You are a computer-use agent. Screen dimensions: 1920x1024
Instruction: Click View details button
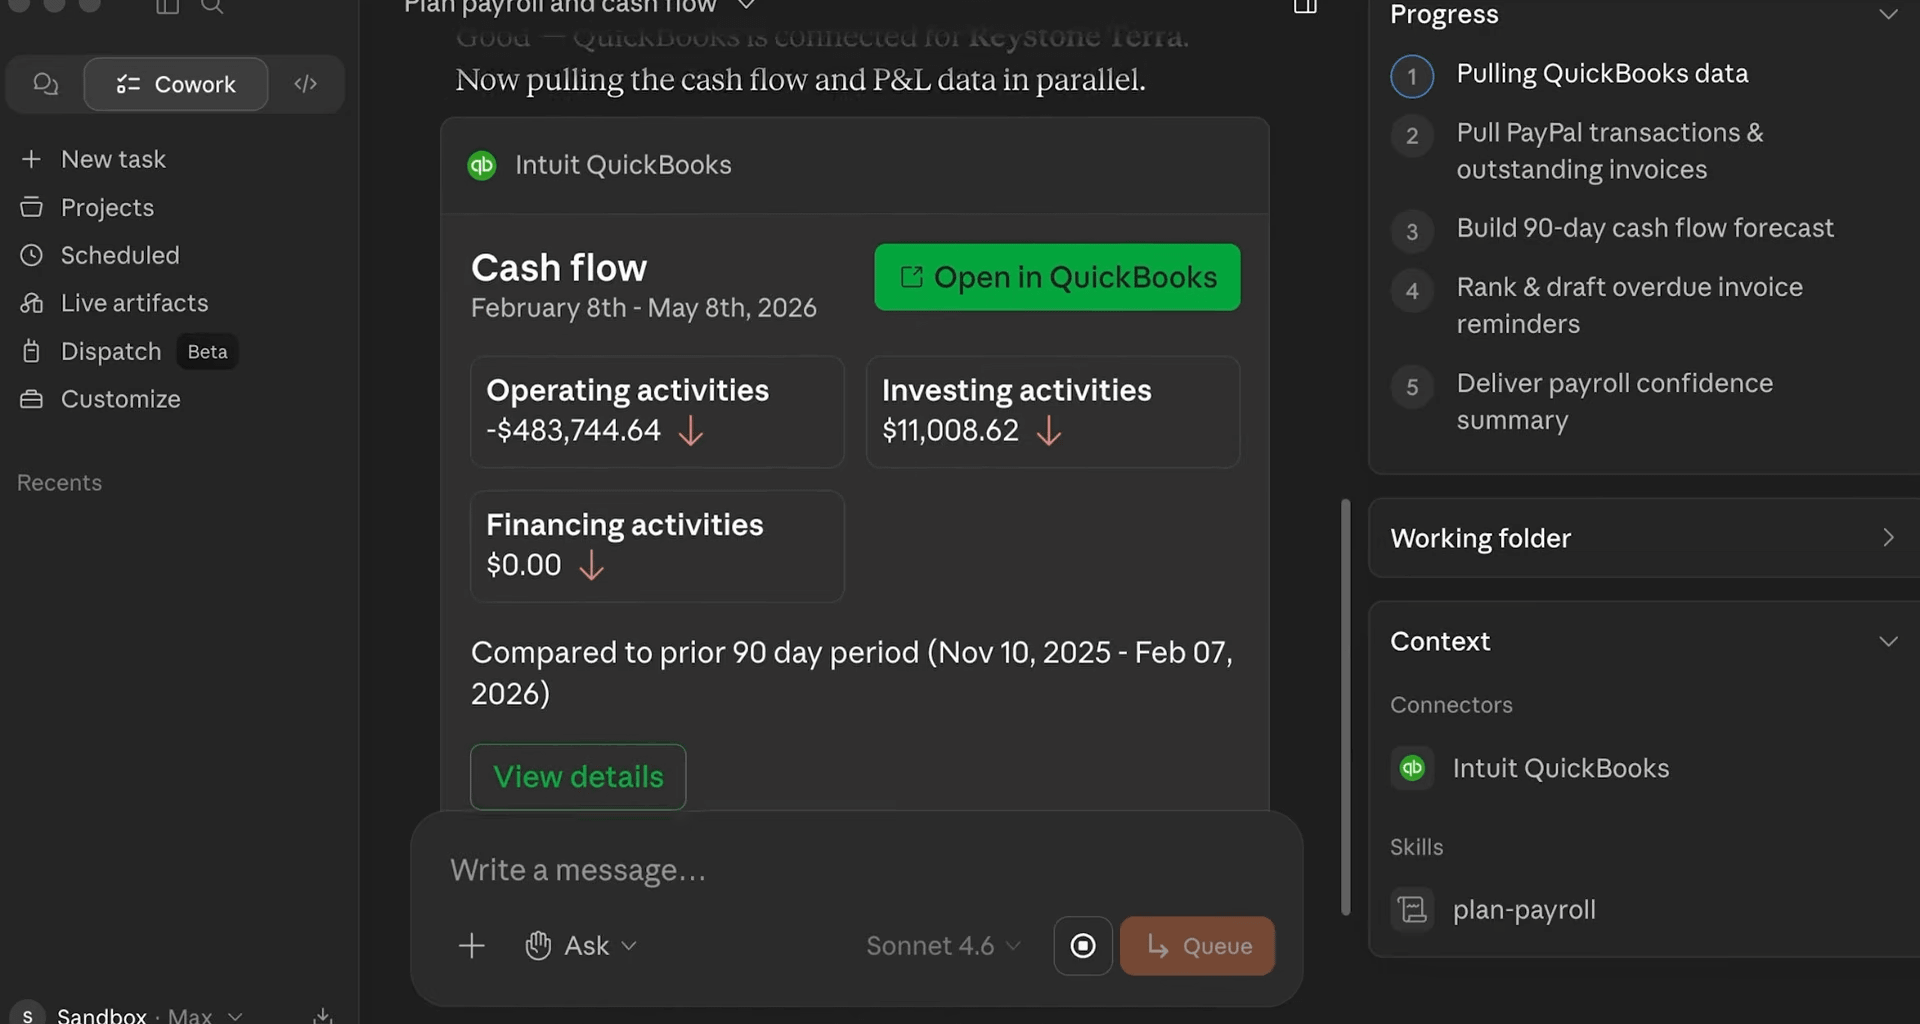578,776
